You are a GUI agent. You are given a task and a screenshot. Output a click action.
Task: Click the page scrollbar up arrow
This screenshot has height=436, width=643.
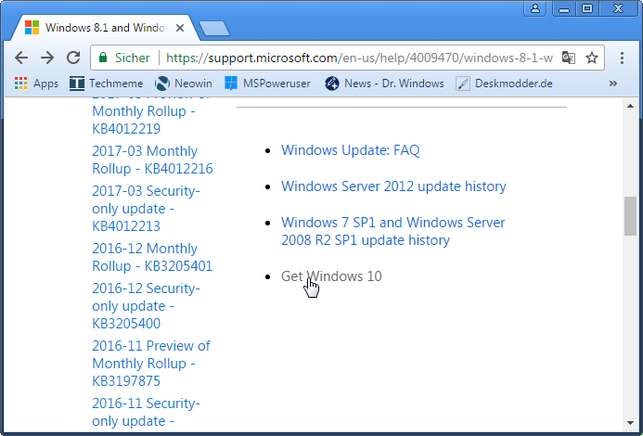[630, 106]
